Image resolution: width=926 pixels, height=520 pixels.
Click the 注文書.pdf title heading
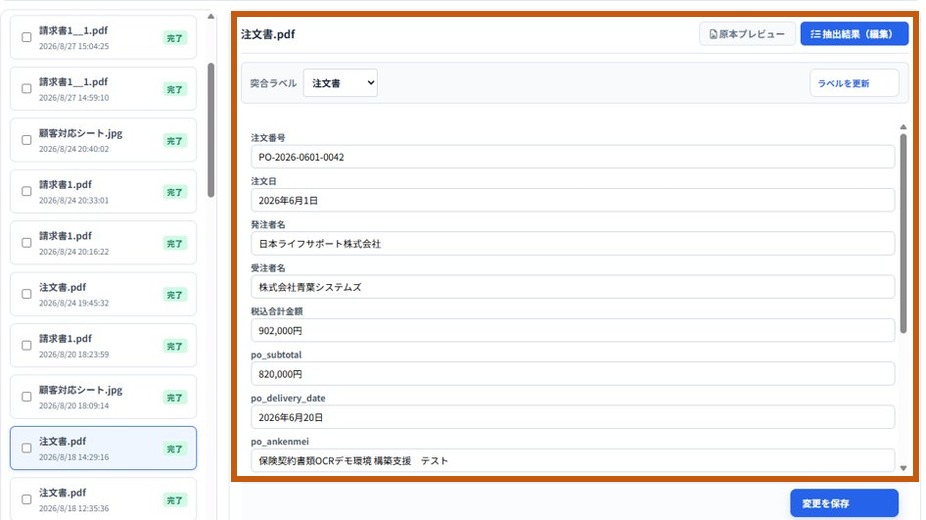point(268,34)
